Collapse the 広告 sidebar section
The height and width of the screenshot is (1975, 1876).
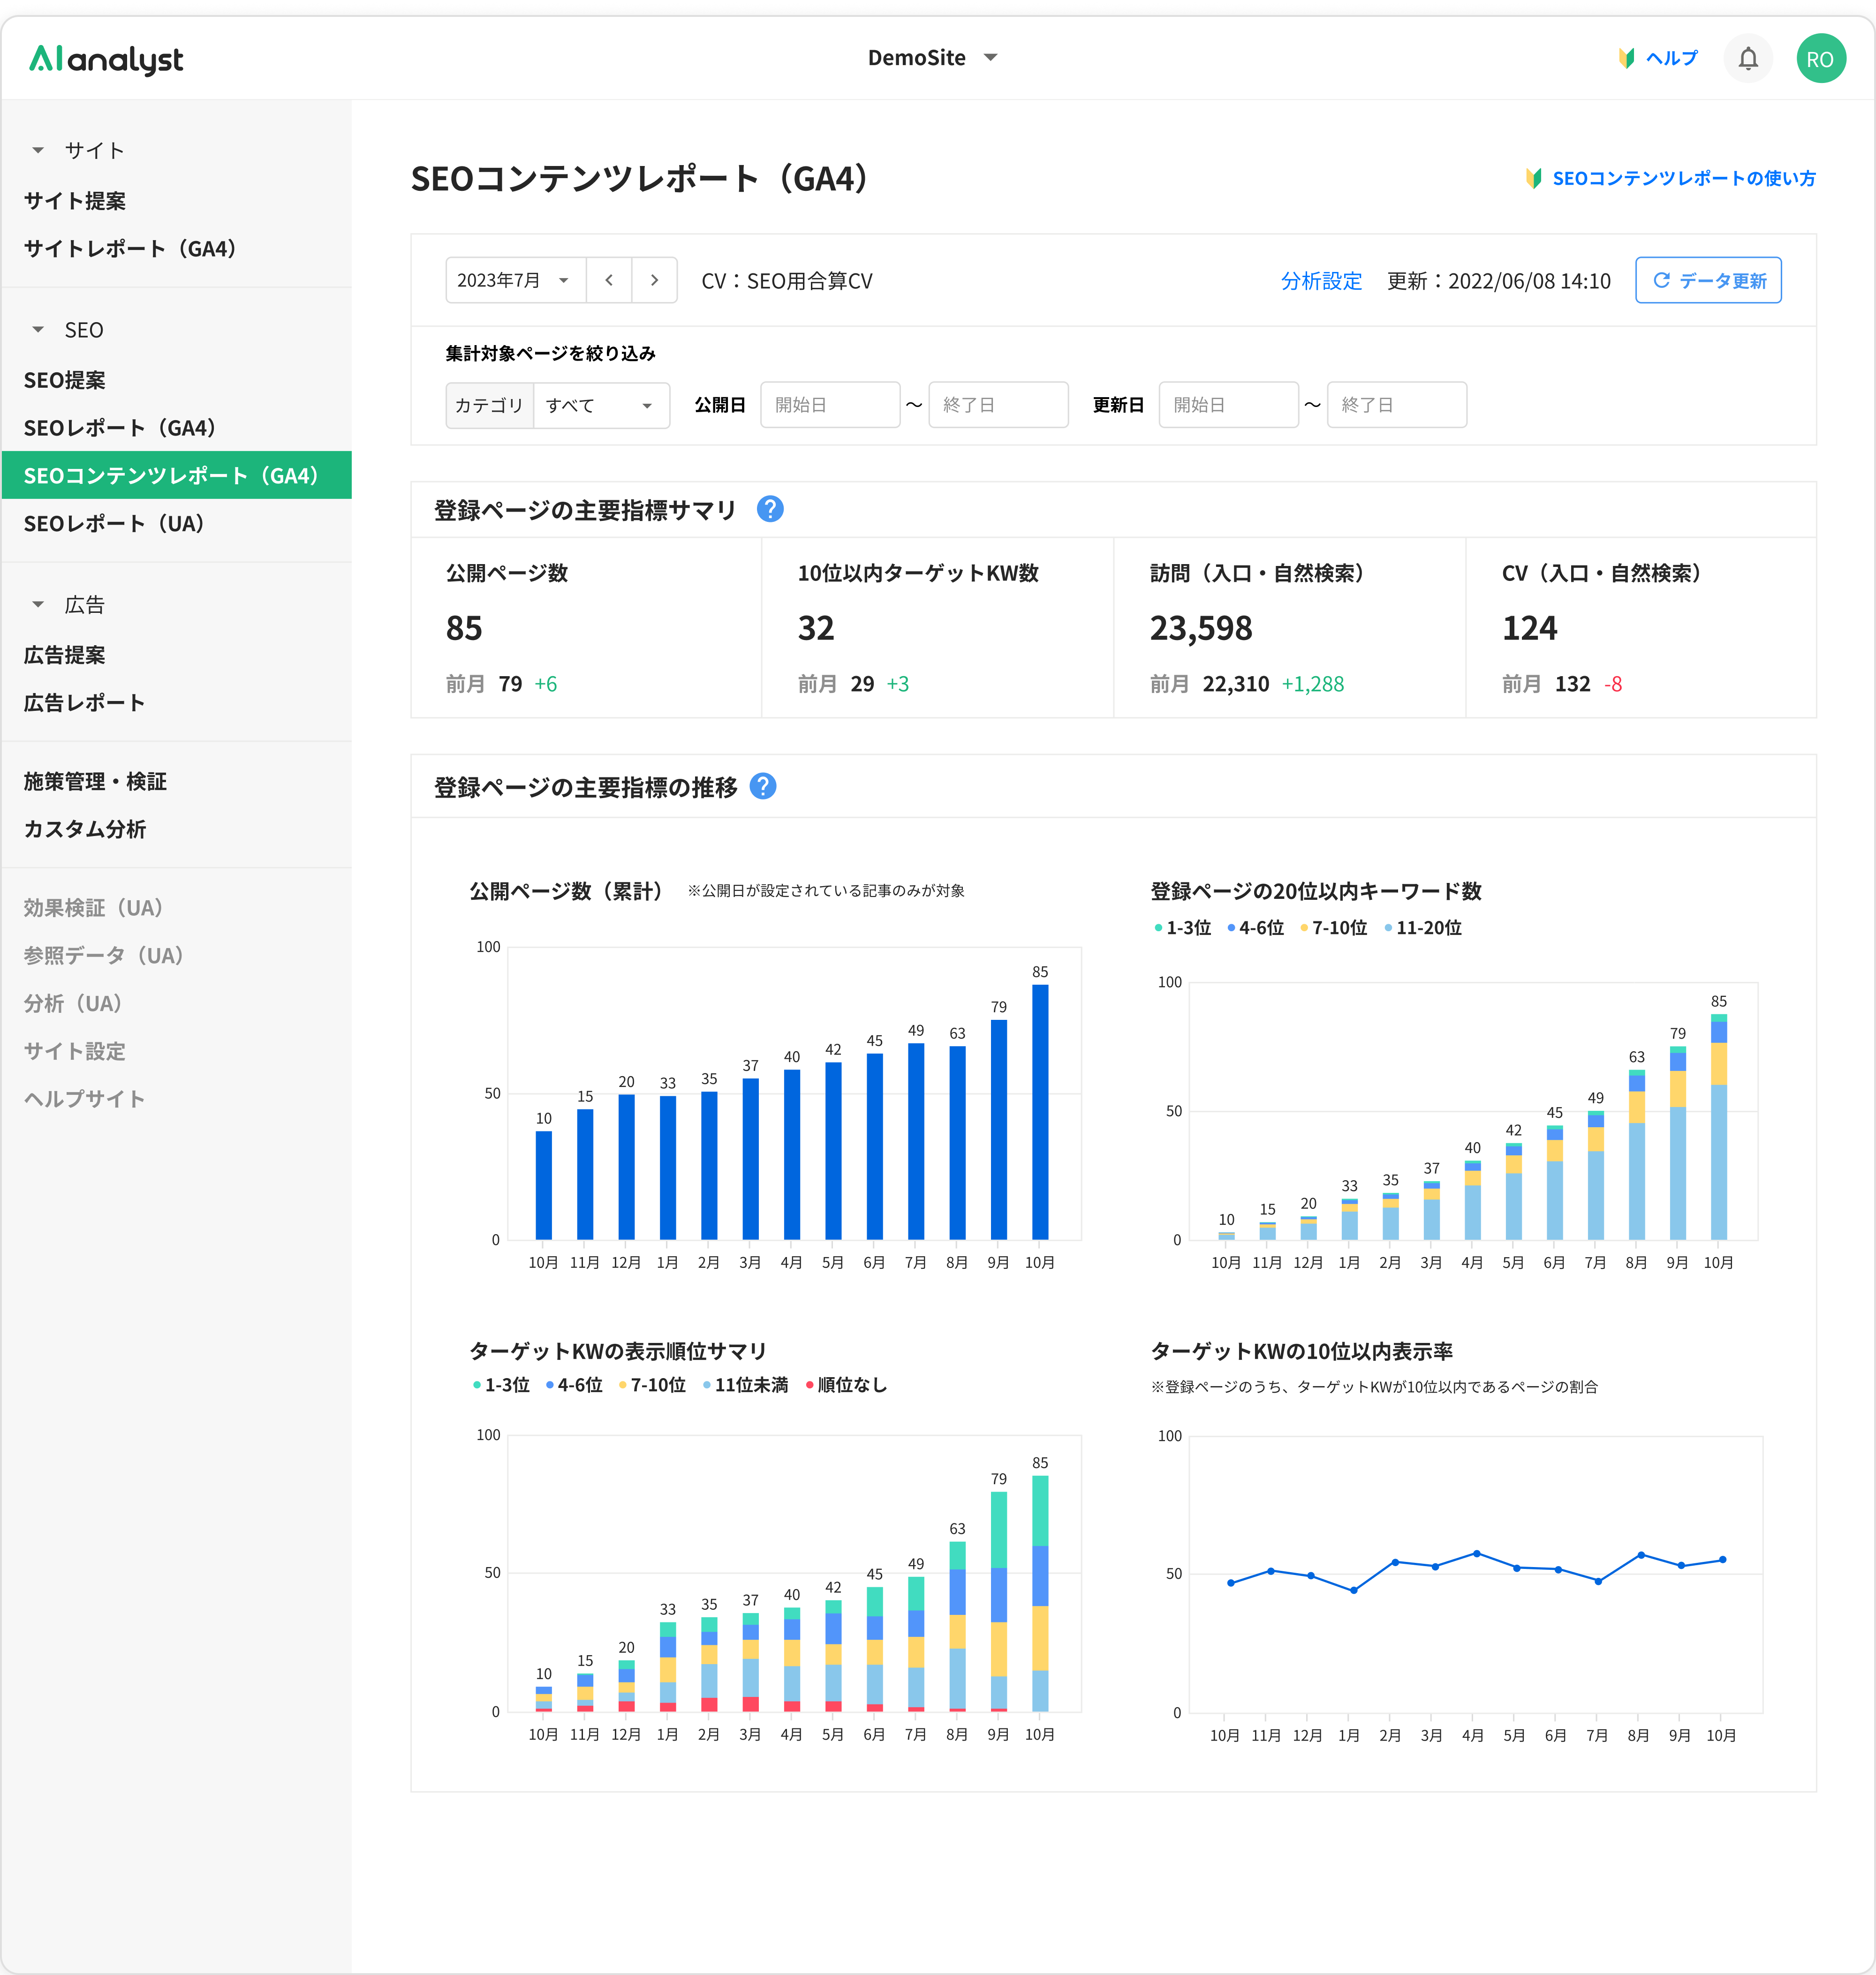click(x=39, y=604)
